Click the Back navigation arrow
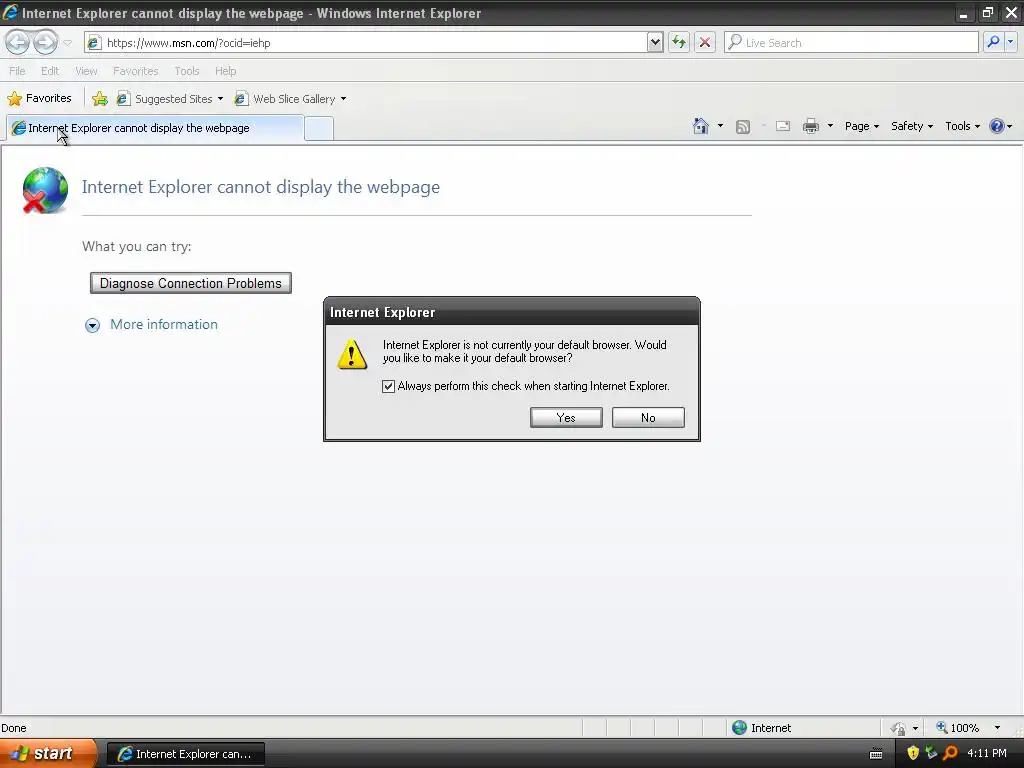 pos(18,42)
